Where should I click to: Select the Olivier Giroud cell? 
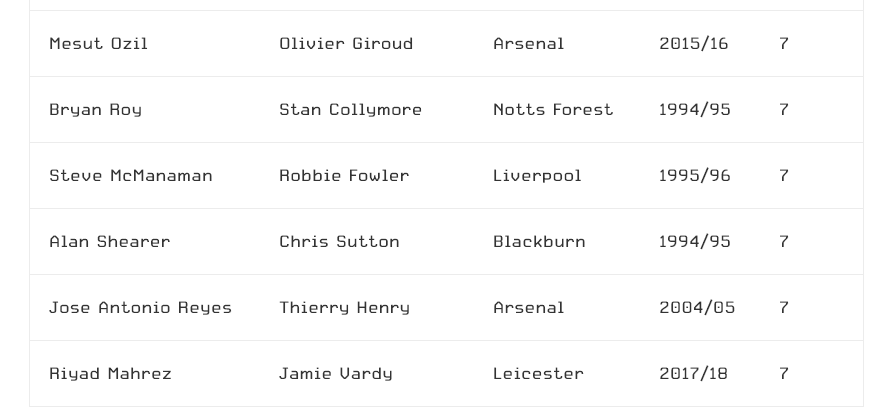[x=346, y=44]
